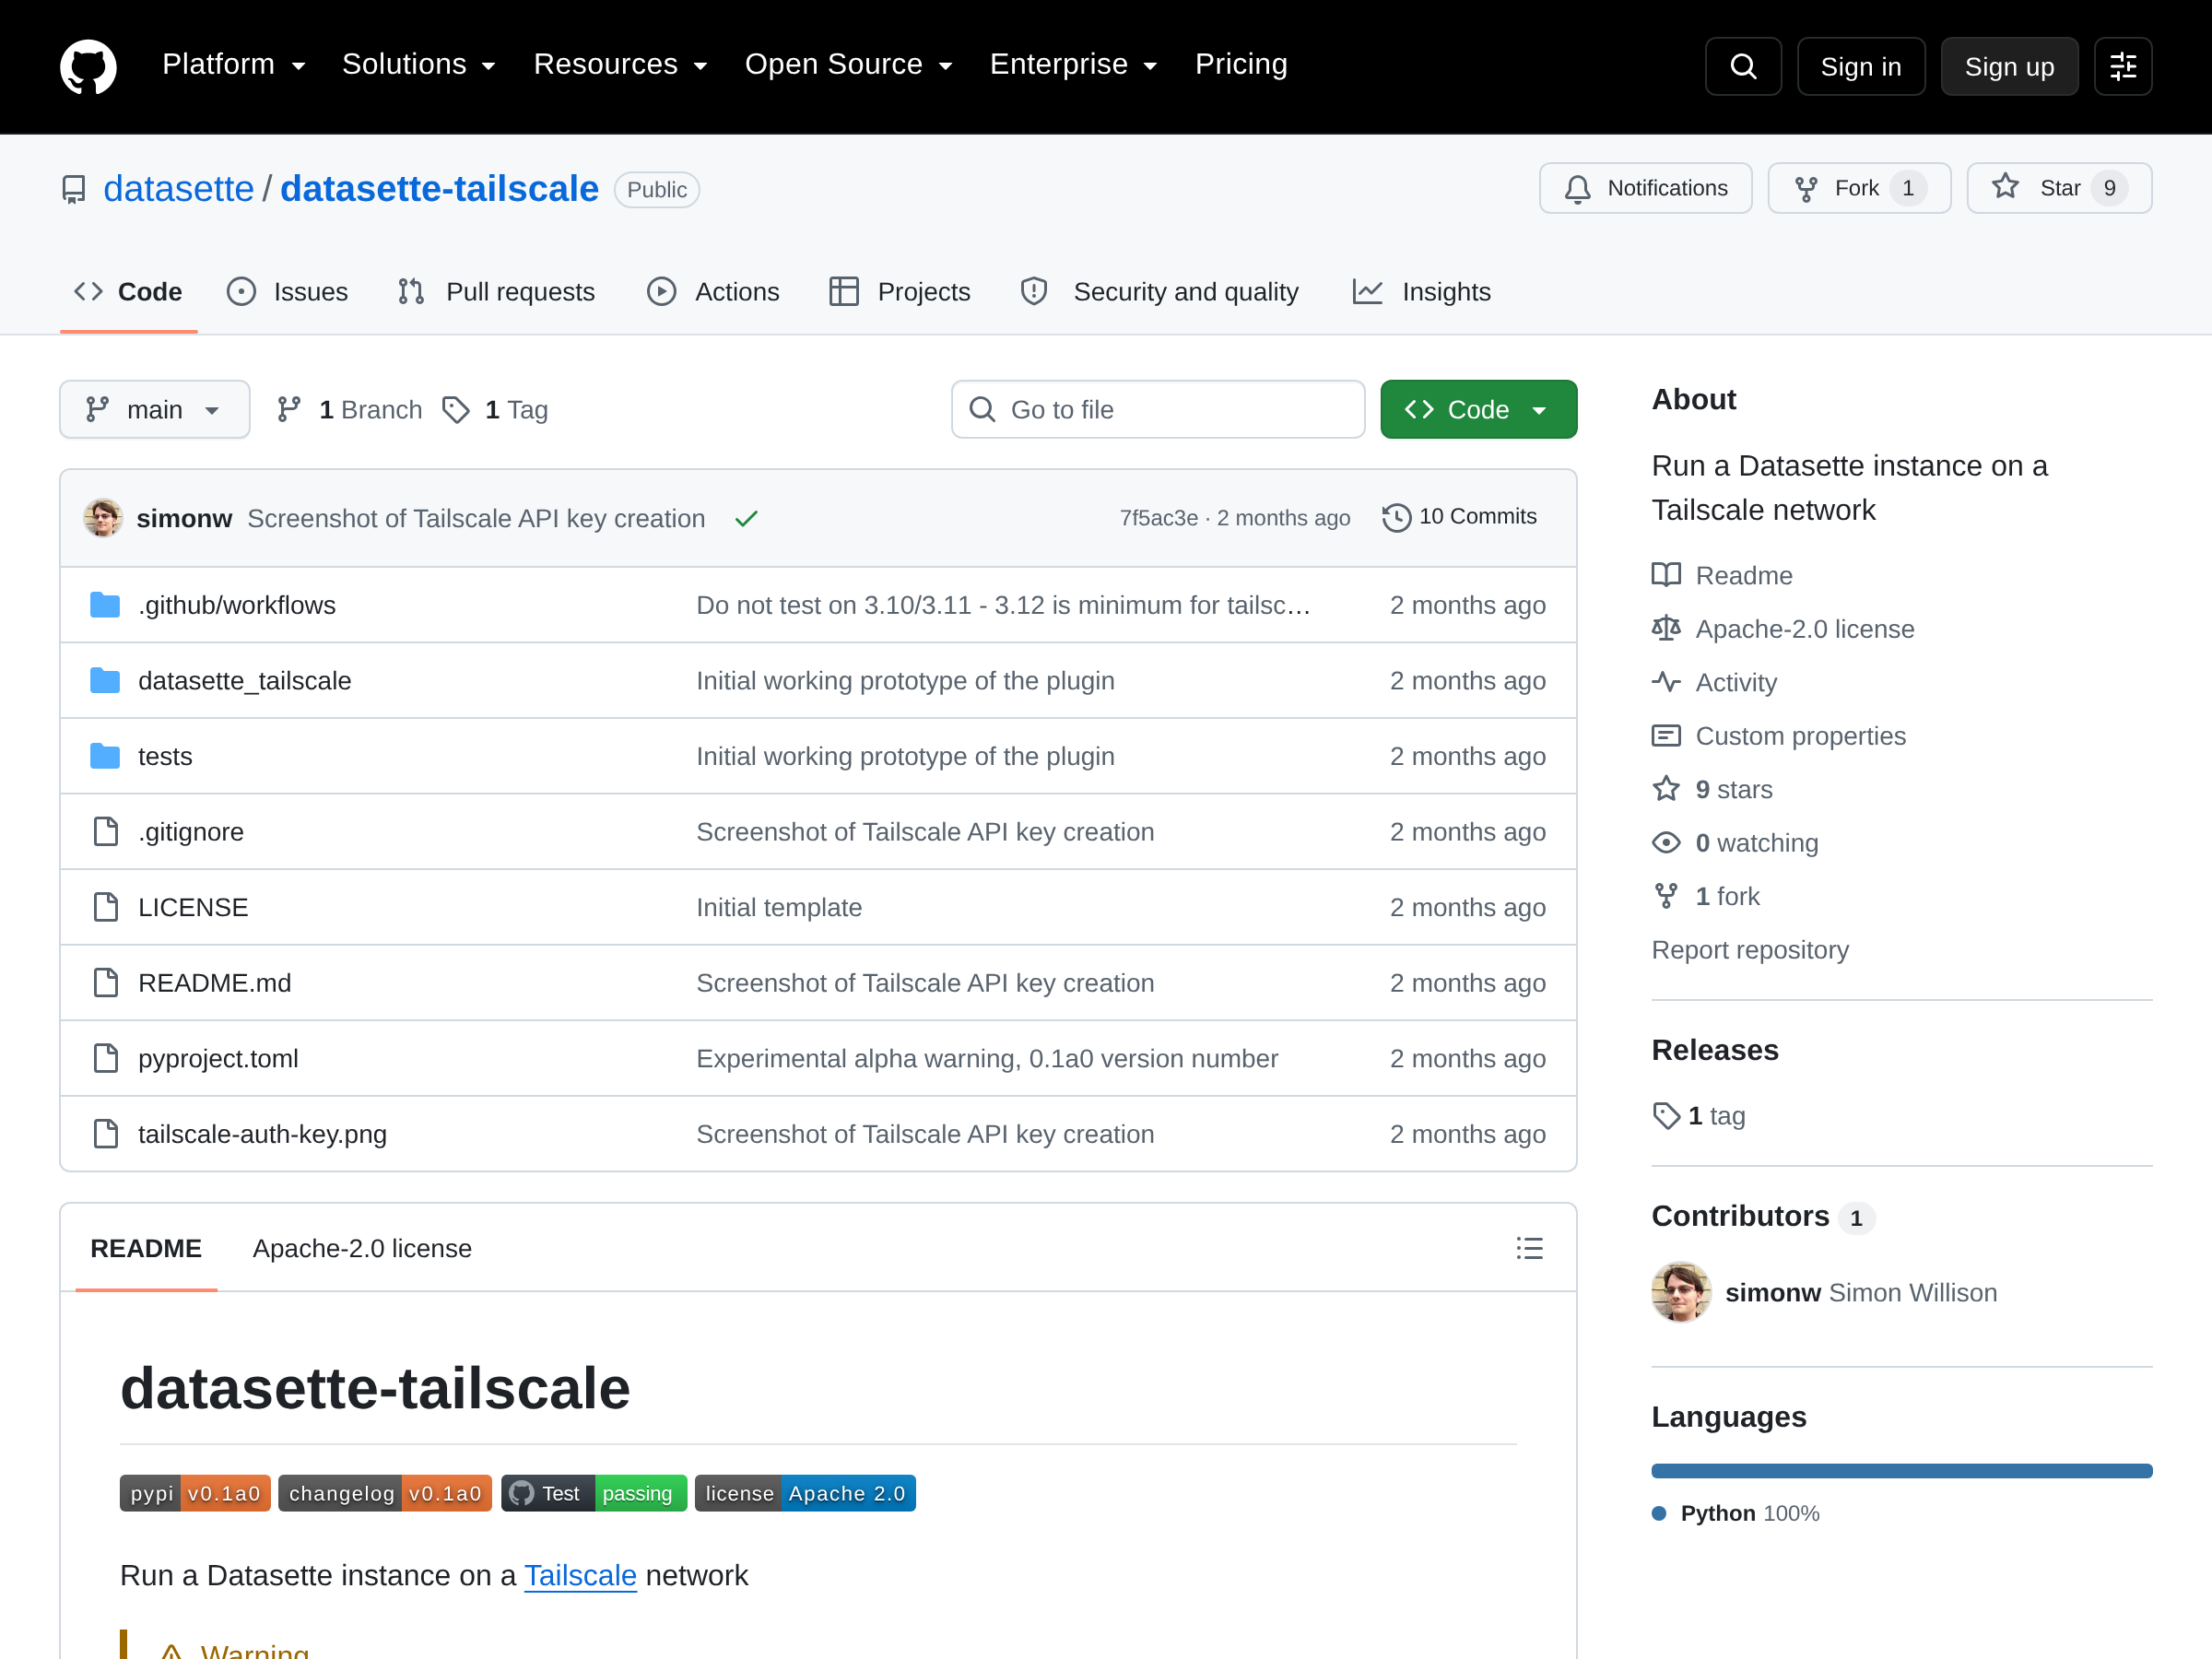Open the Pricing page
This screenshot has height=1659, width=2212.
[x=1241, y=65]
